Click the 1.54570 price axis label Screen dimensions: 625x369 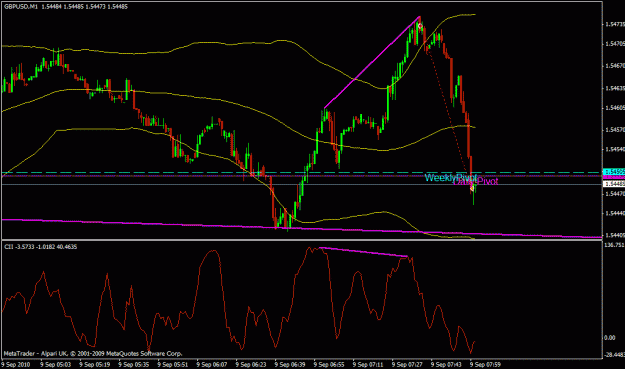[x=615, y=130]
